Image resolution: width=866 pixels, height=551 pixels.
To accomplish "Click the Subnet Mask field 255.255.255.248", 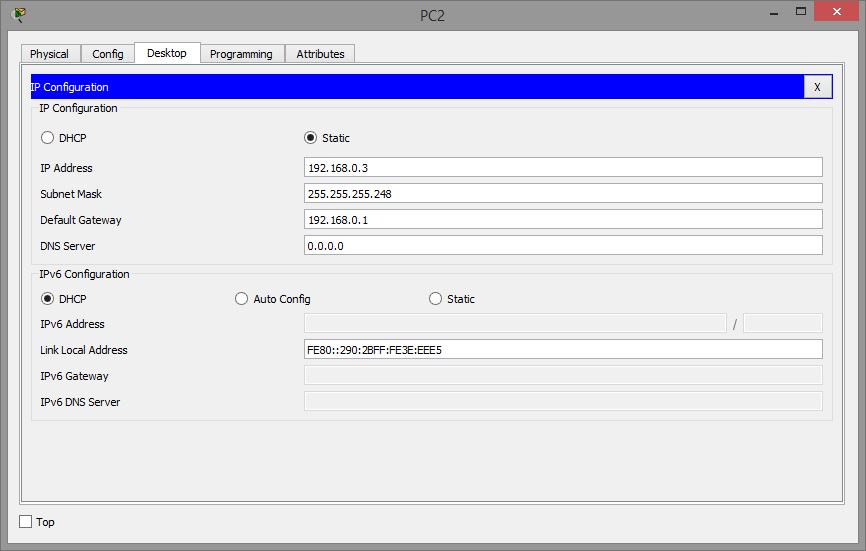I will (x=563, y=193).
